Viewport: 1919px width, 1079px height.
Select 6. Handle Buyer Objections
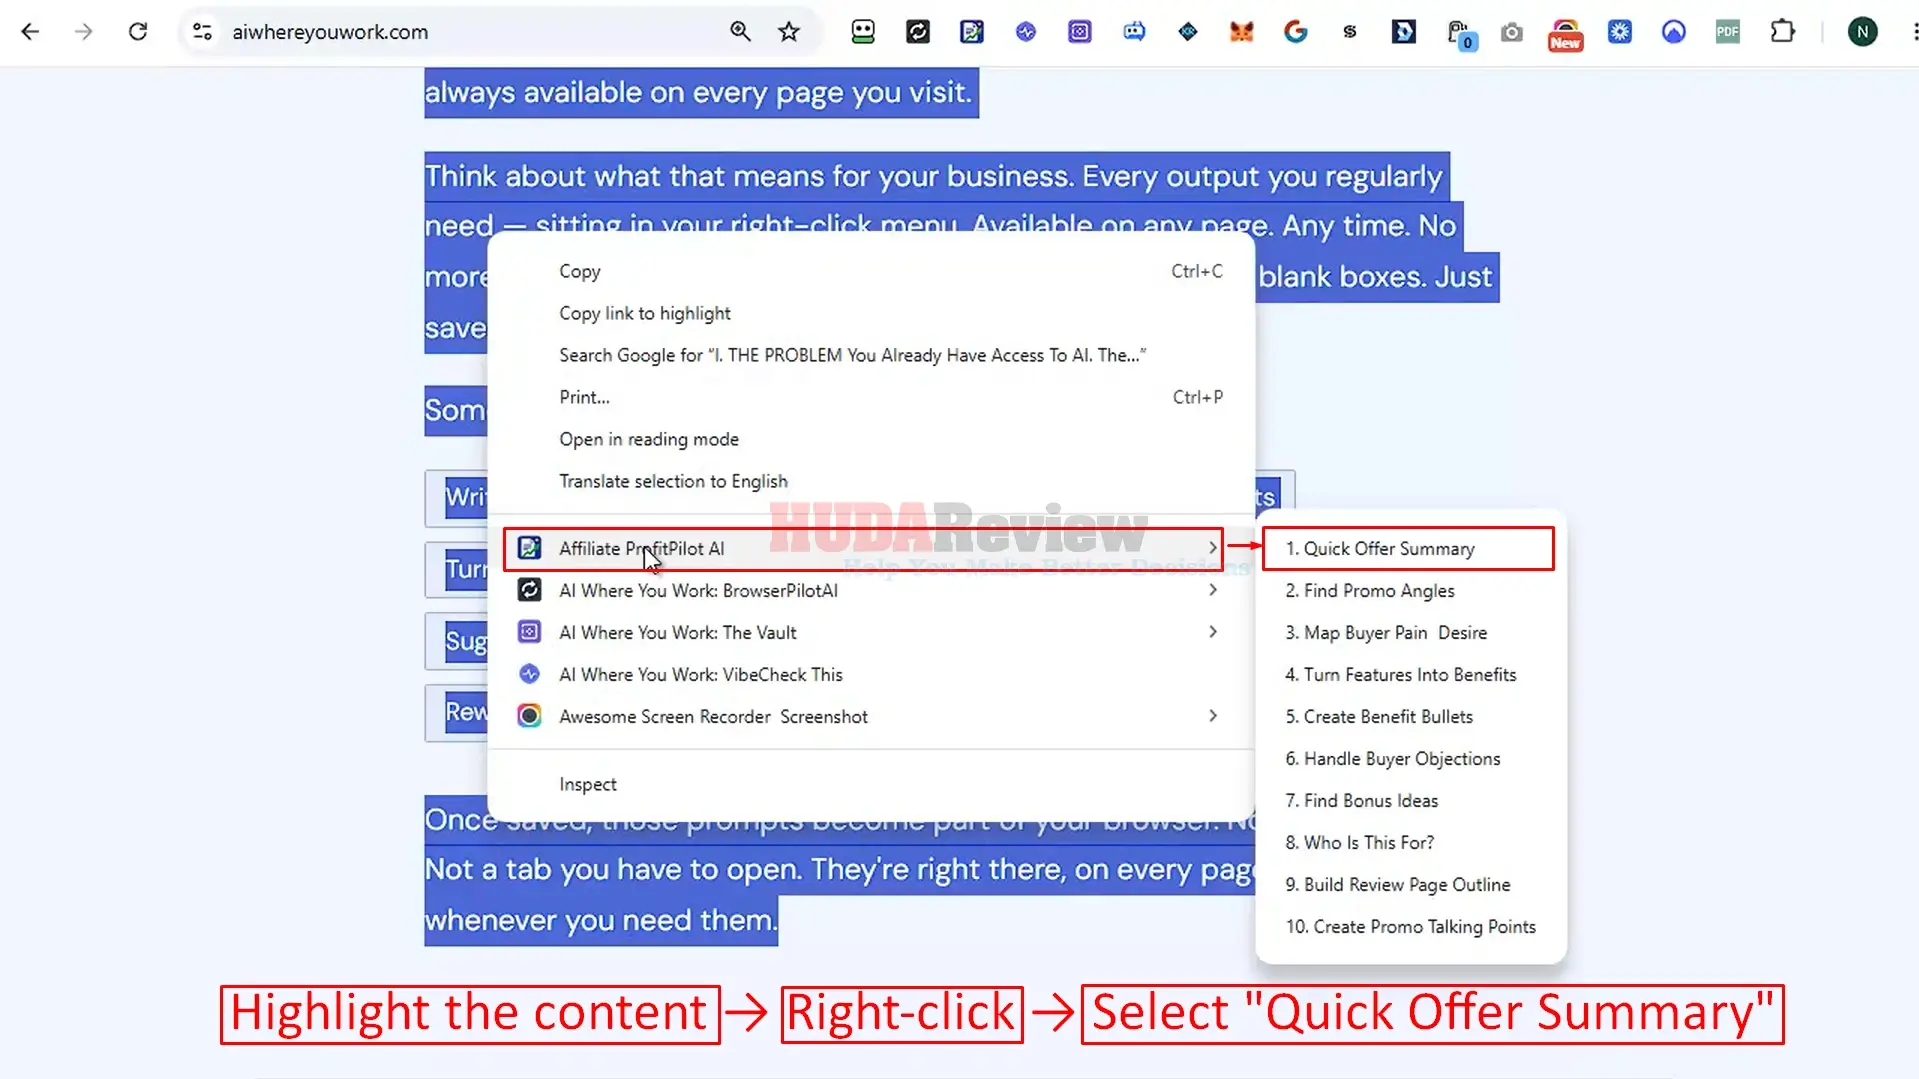1411,758
